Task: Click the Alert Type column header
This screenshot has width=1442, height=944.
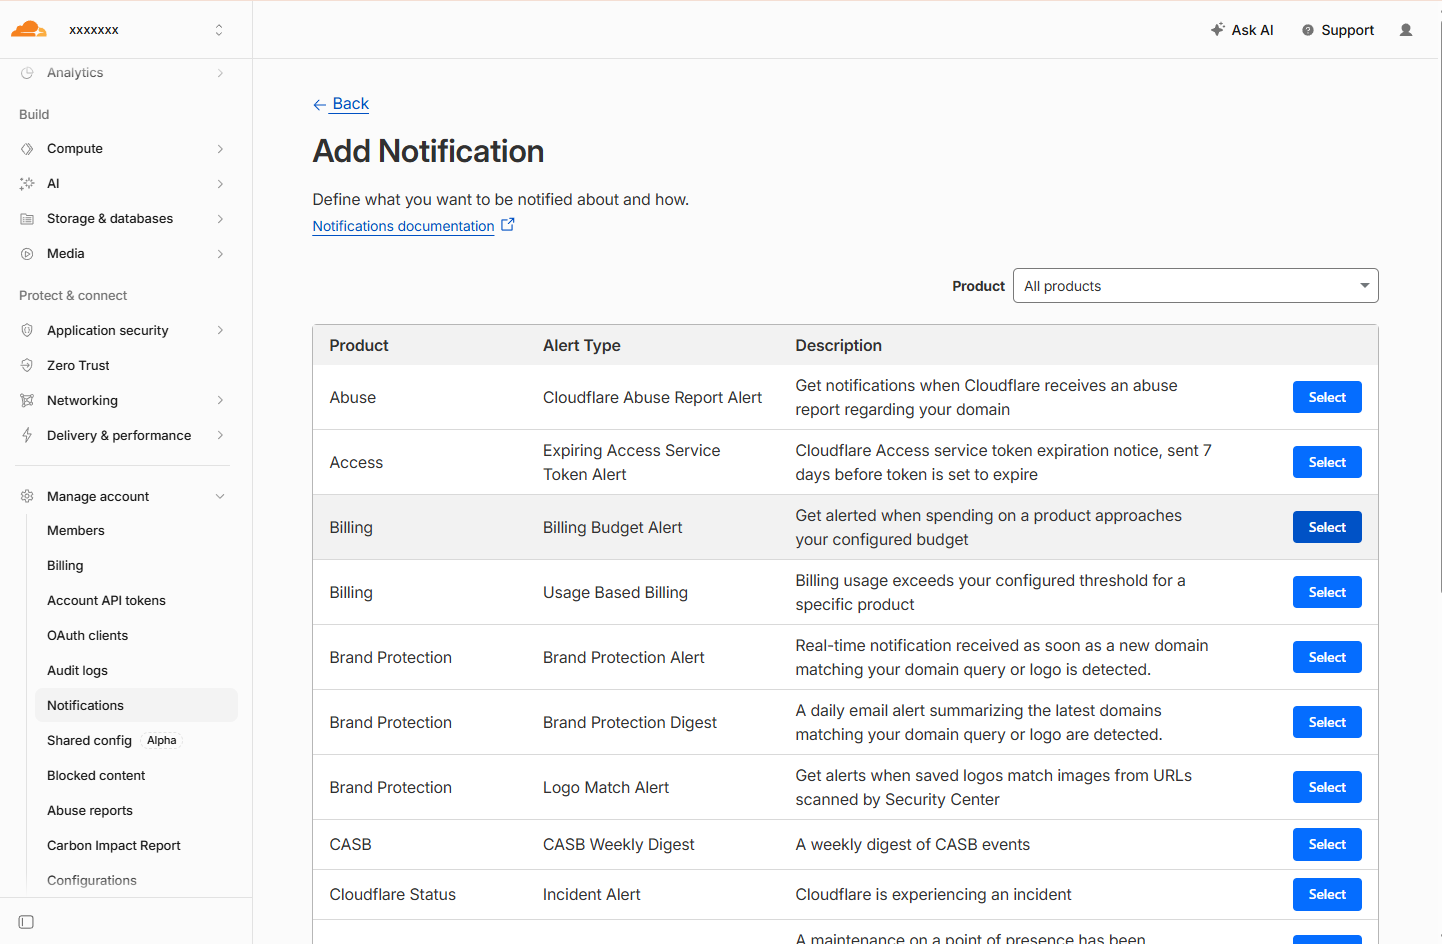Action: coord(581,345)
